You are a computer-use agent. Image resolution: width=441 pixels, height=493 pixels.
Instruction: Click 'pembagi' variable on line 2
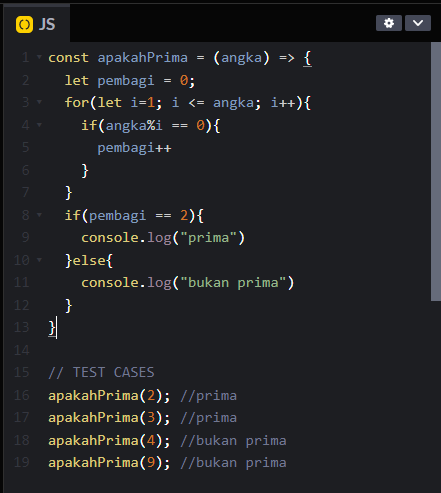[126, 81]
